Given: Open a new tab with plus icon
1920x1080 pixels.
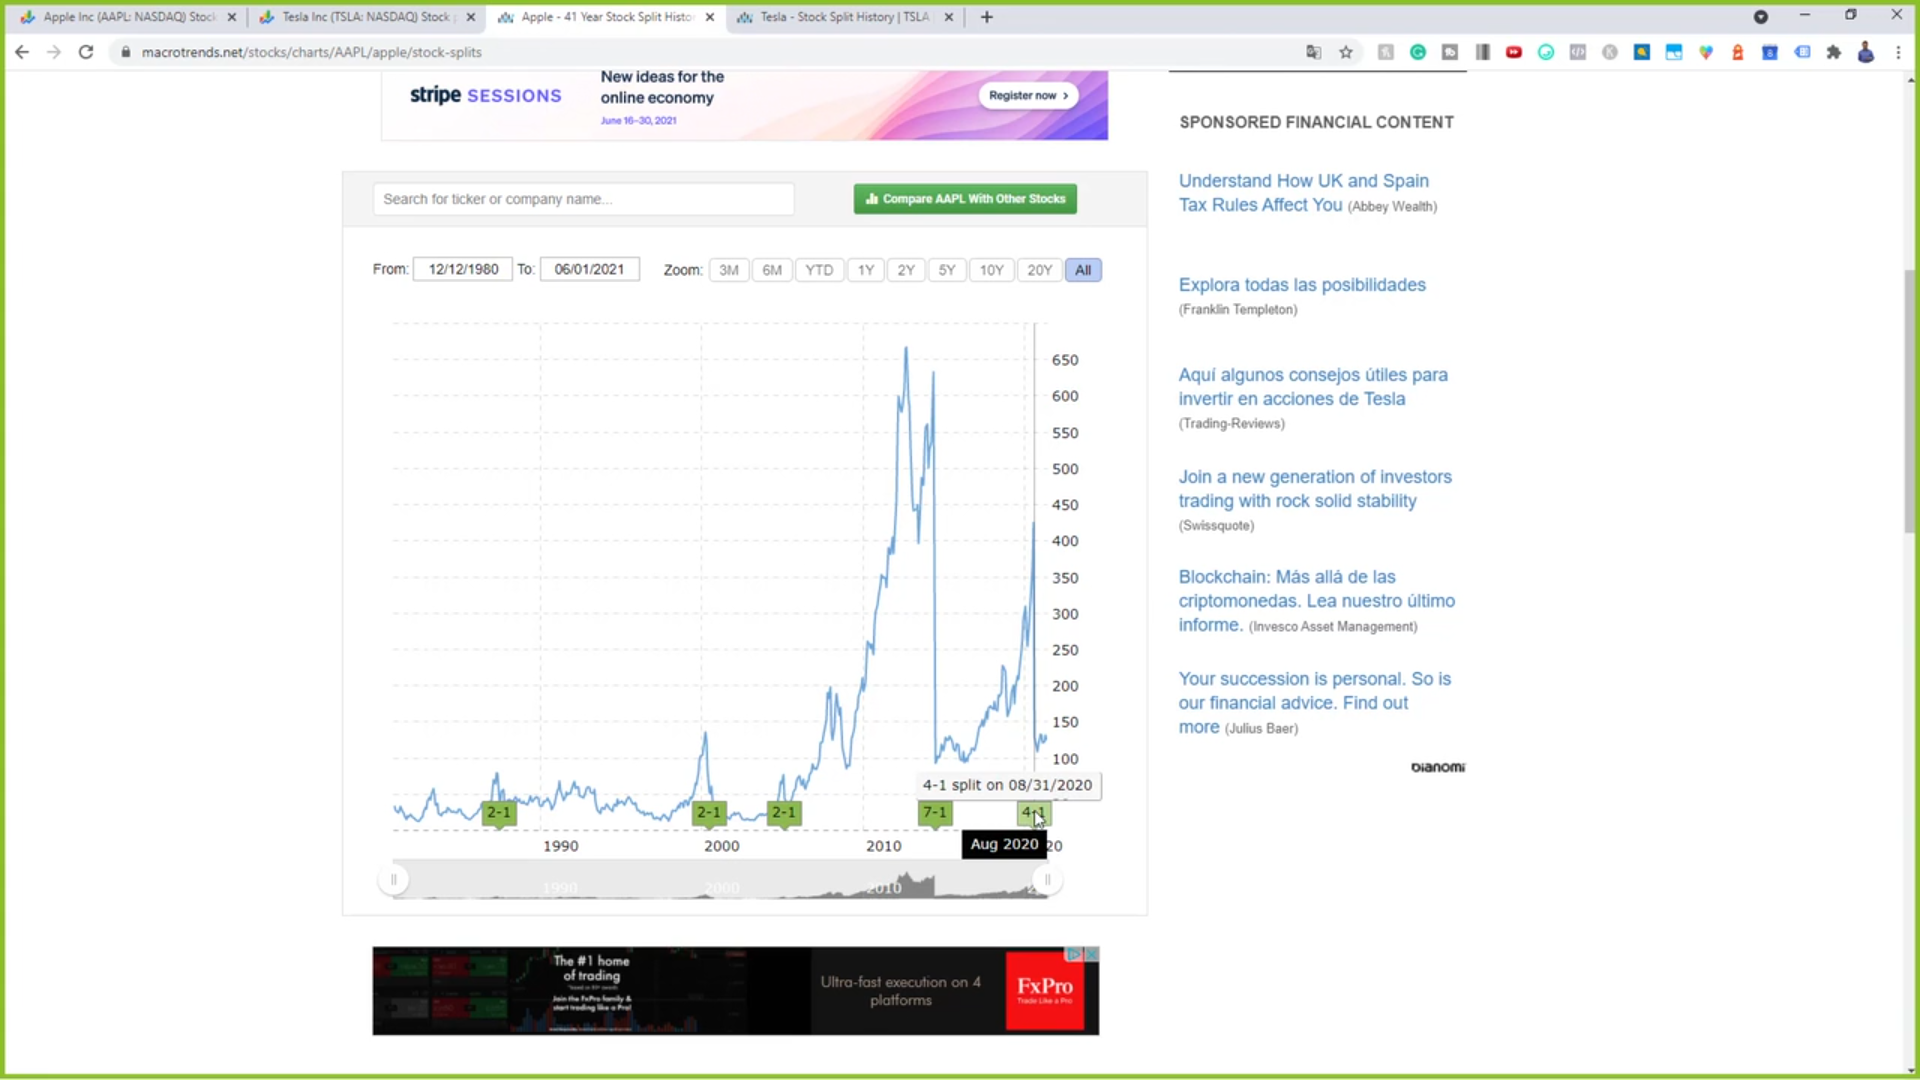Looking at the screenshot, I should (x=987, y=17).
